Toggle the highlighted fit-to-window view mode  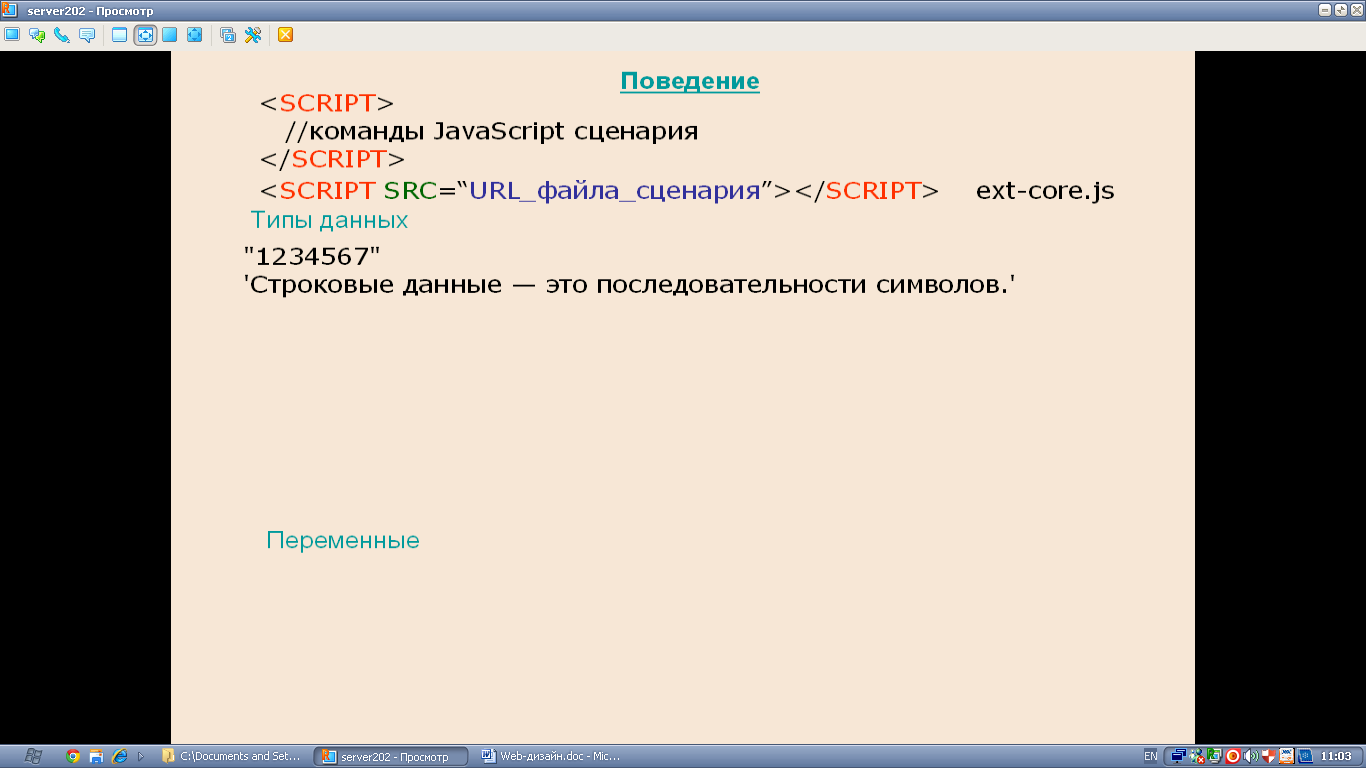[x=145, y=35]
